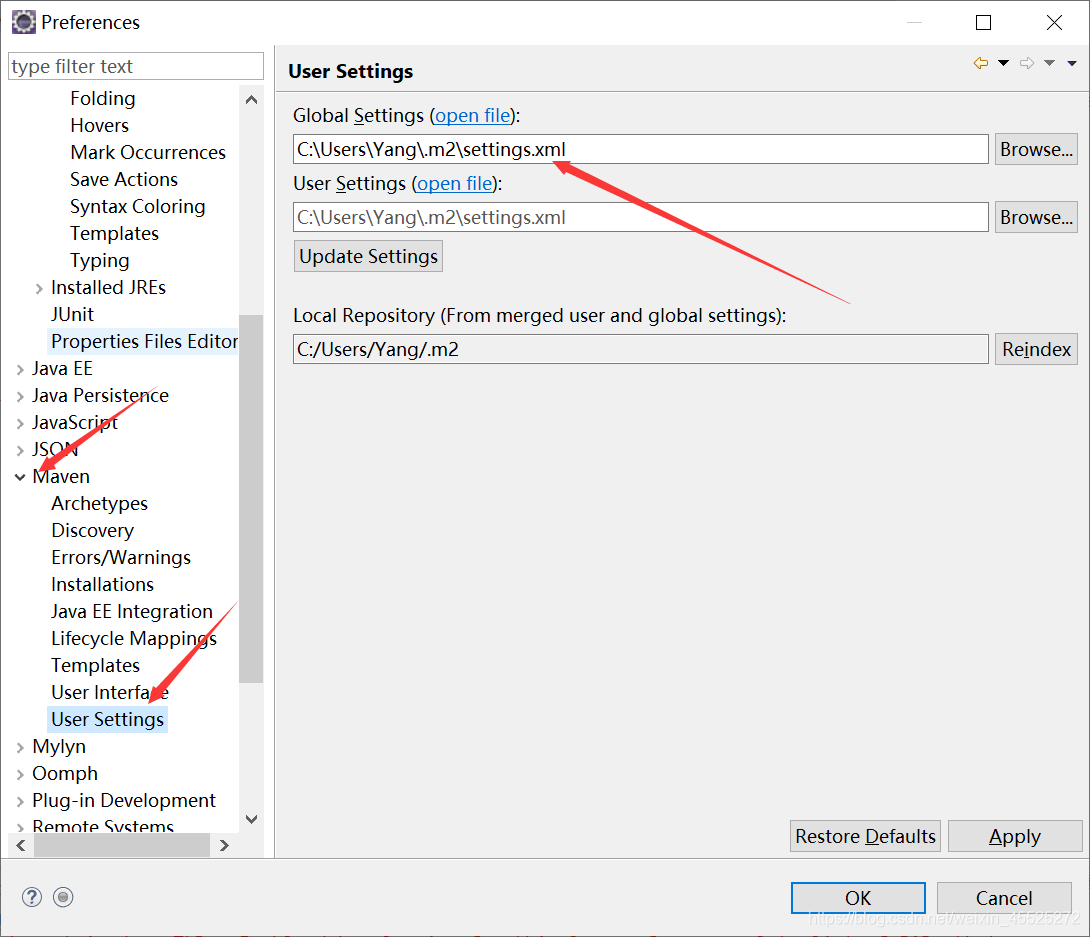Click the scroll down arrow in tree
The height and width of the screenshot is (937, 1090).
point(251,819)
